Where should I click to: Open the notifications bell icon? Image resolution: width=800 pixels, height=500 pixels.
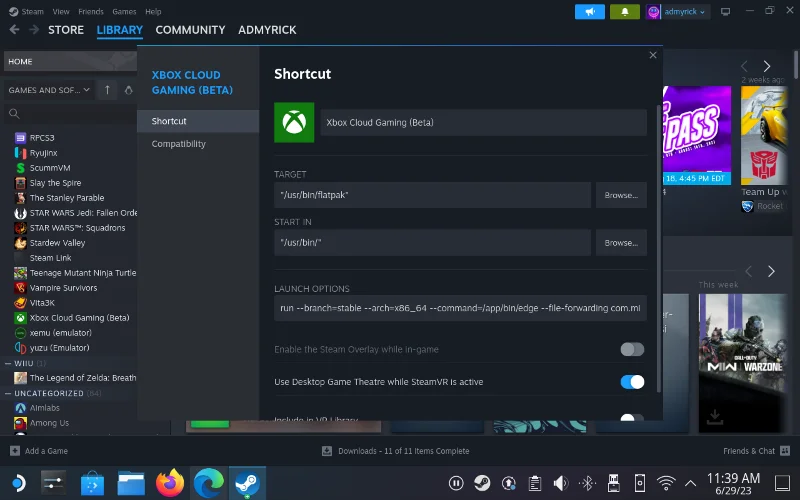[625, 12]
